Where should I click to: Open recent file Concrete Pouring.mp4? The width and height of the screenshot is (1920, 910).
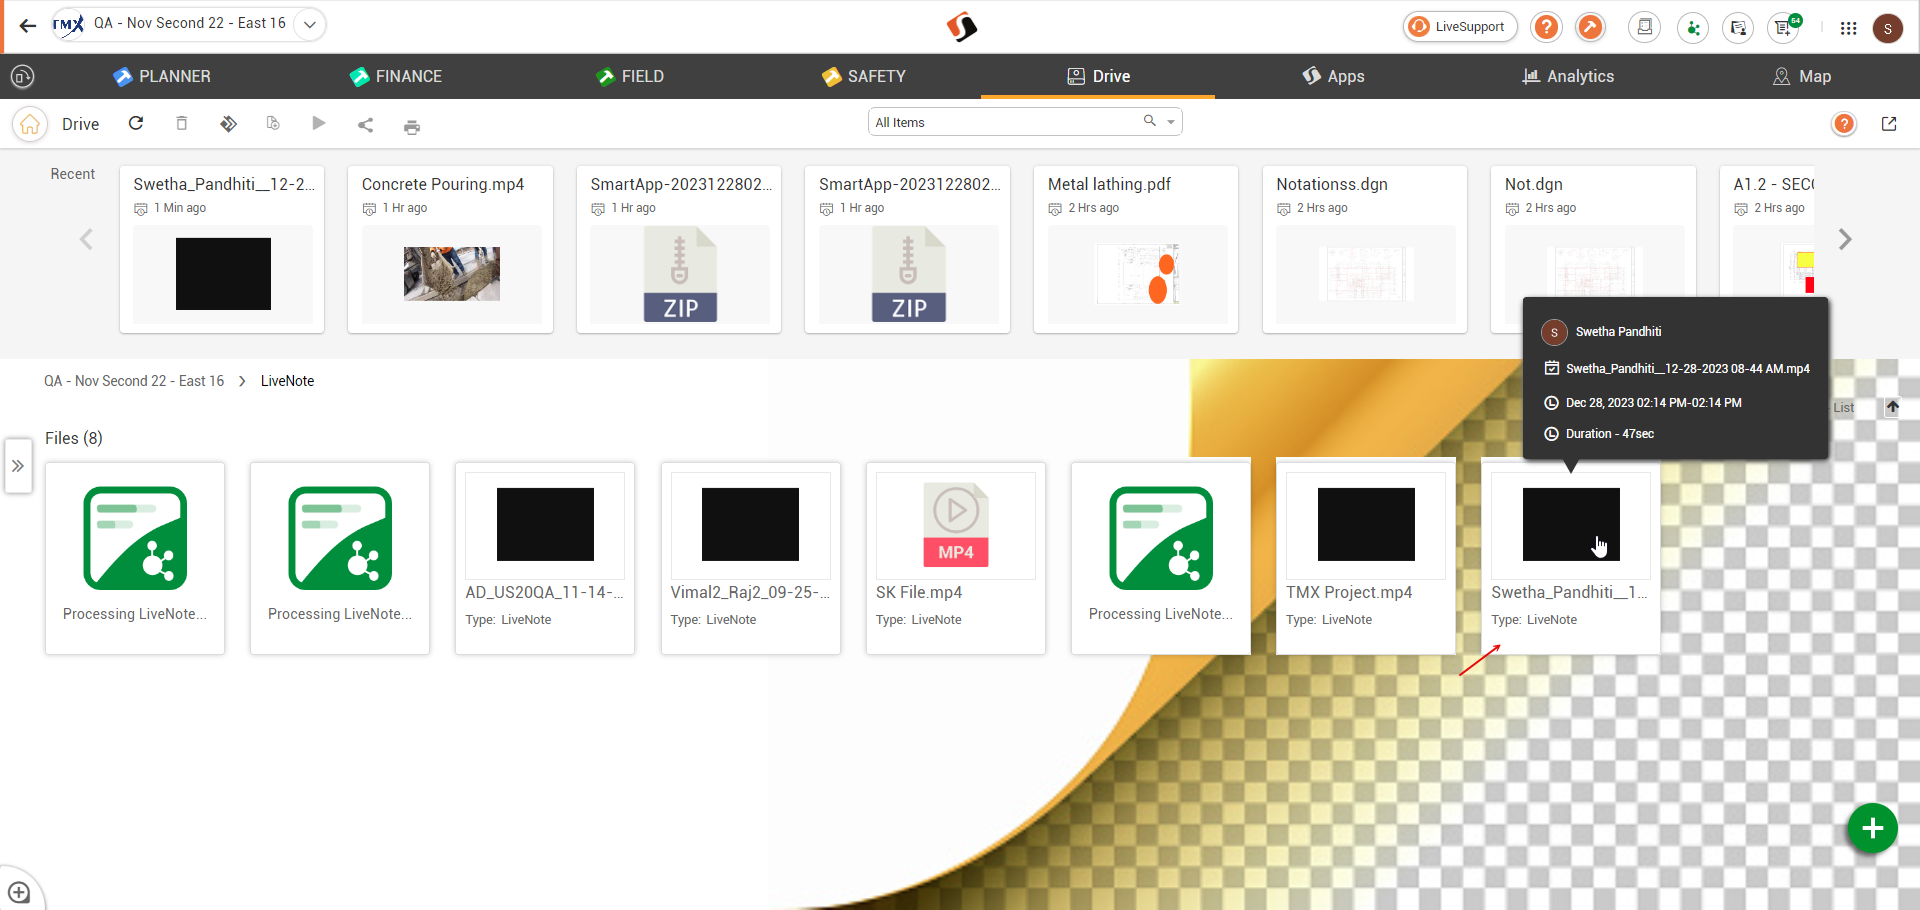coord(450,249)
